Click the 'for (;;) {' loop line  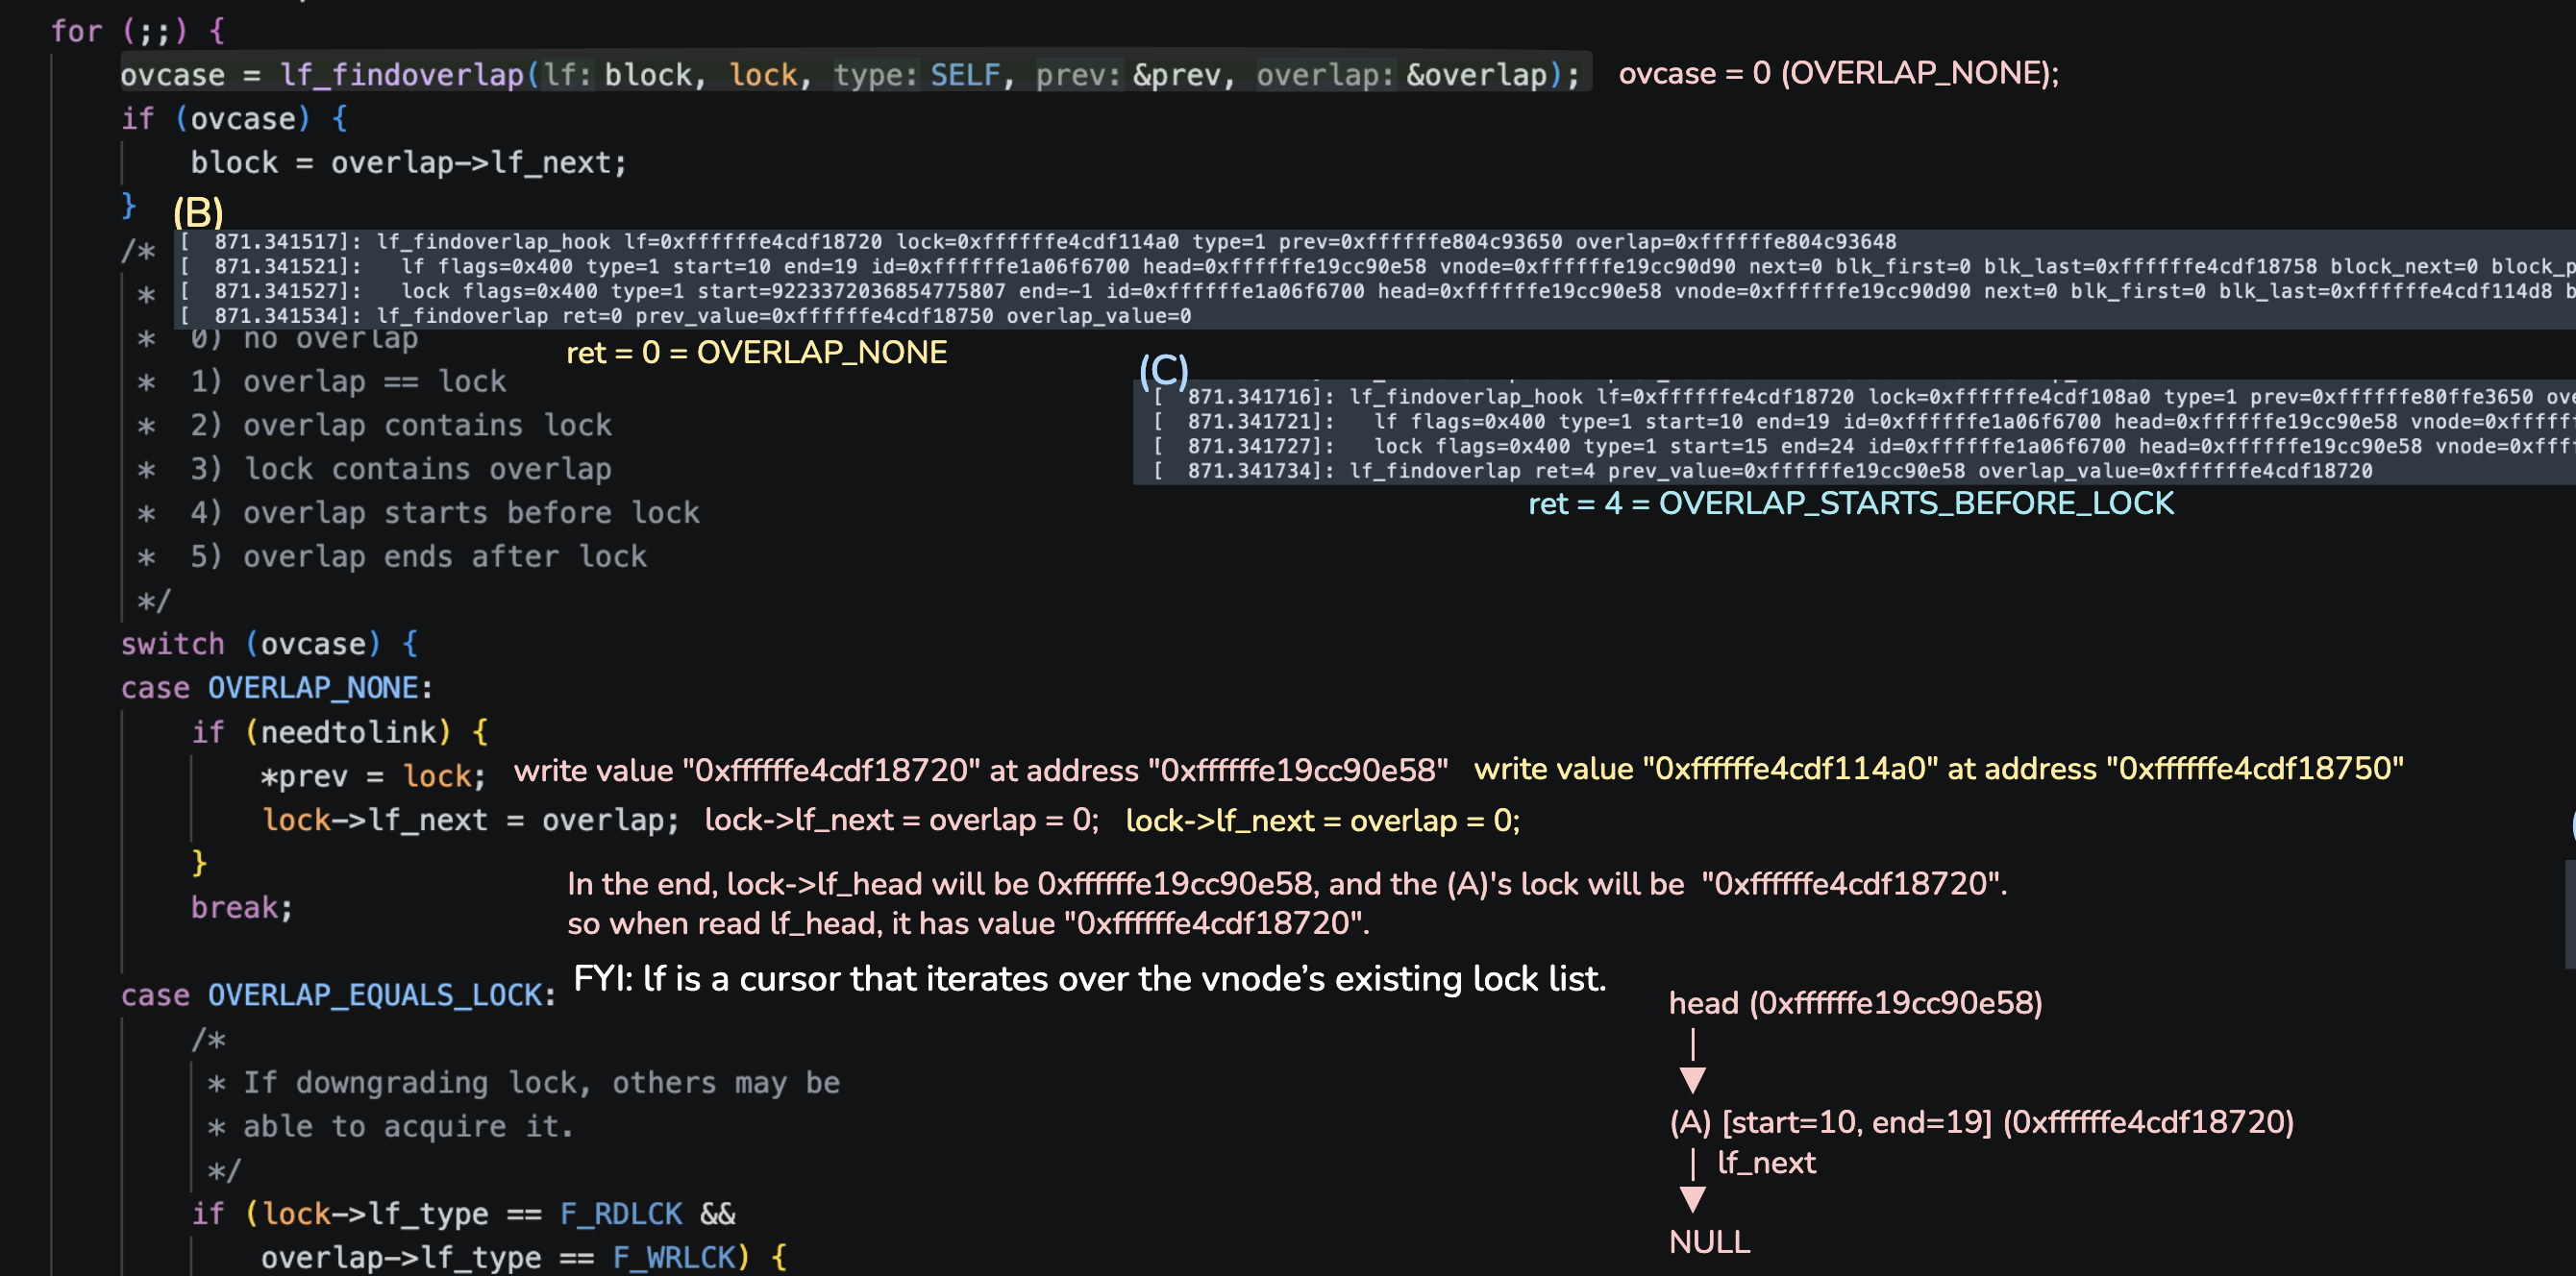[x=138, y=30]
